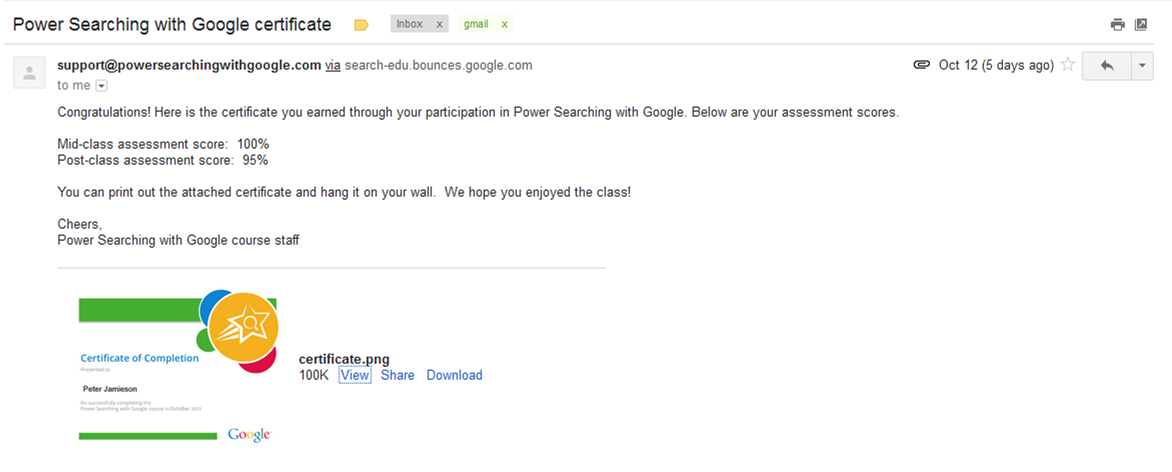
Task: Click the support@powersearchingwithgoogle.com sender address
Action: coord(189,65)
